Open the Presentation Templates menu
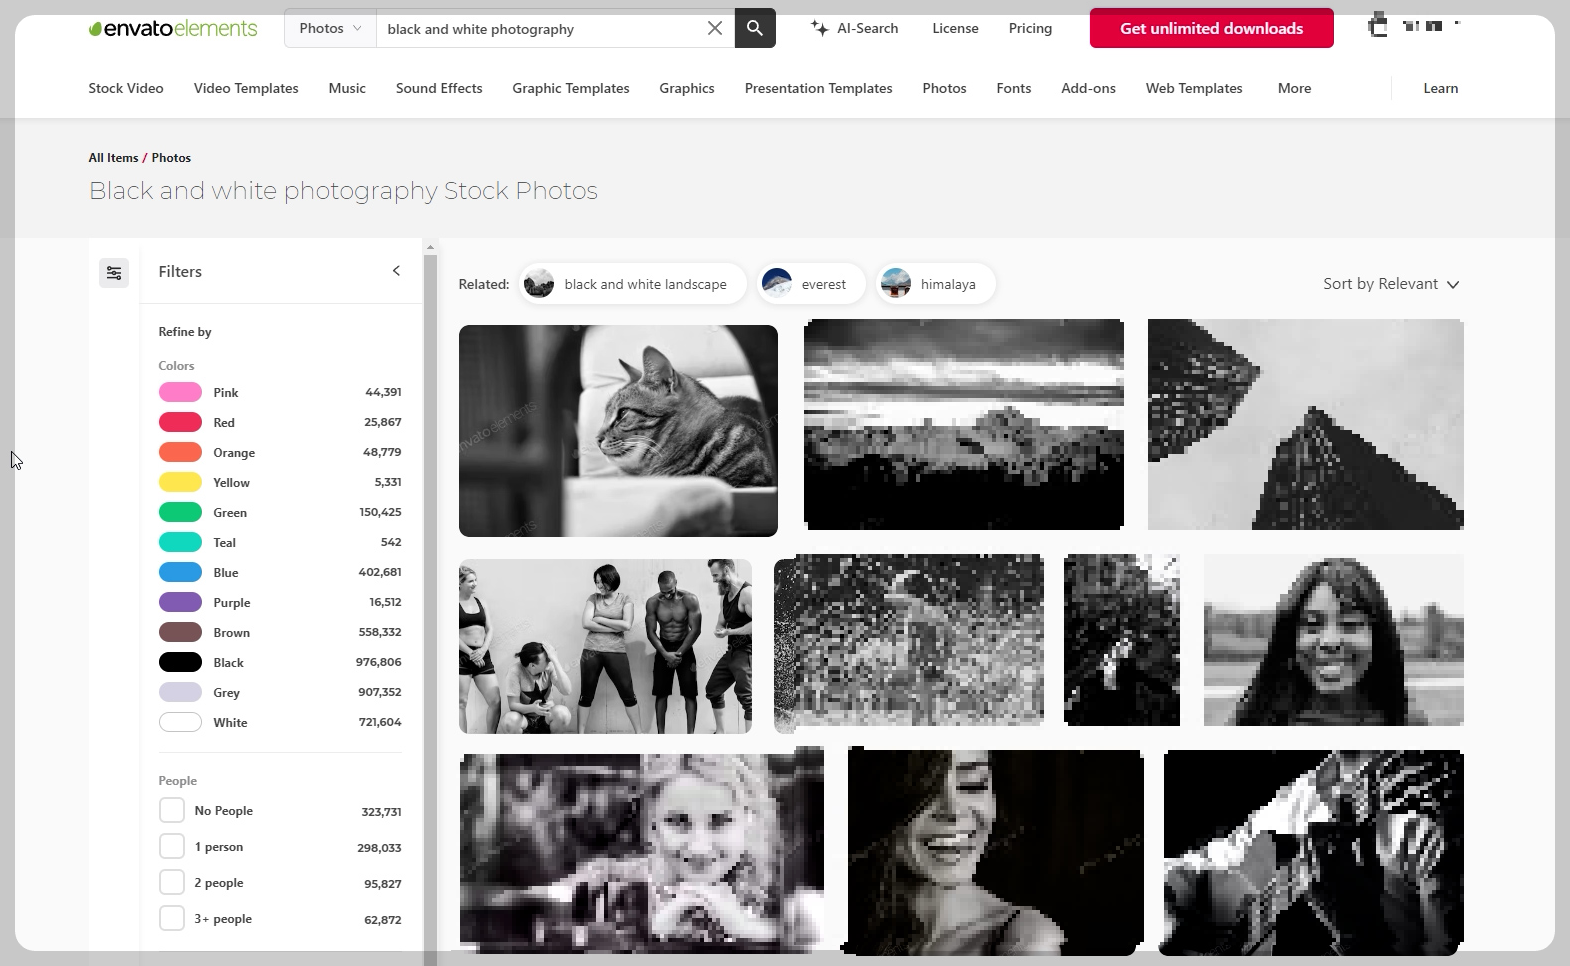1570x966 pixels. click(x=819, y=88)
